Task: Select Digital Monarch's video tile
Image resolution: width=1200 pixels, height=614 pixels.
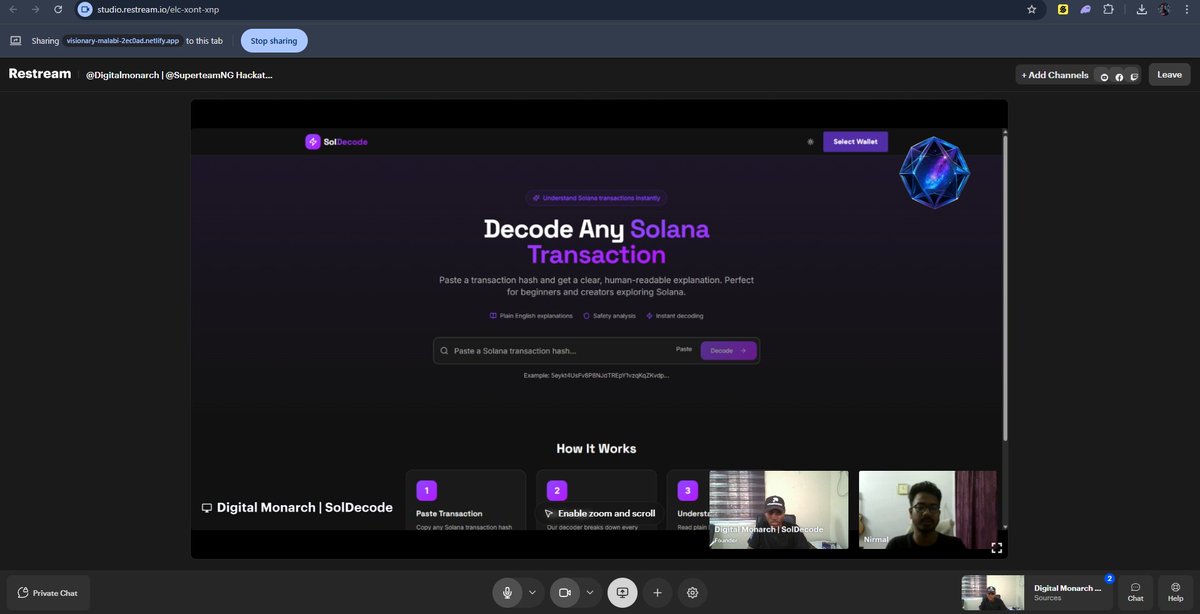Action: click(x=779, y=509)
